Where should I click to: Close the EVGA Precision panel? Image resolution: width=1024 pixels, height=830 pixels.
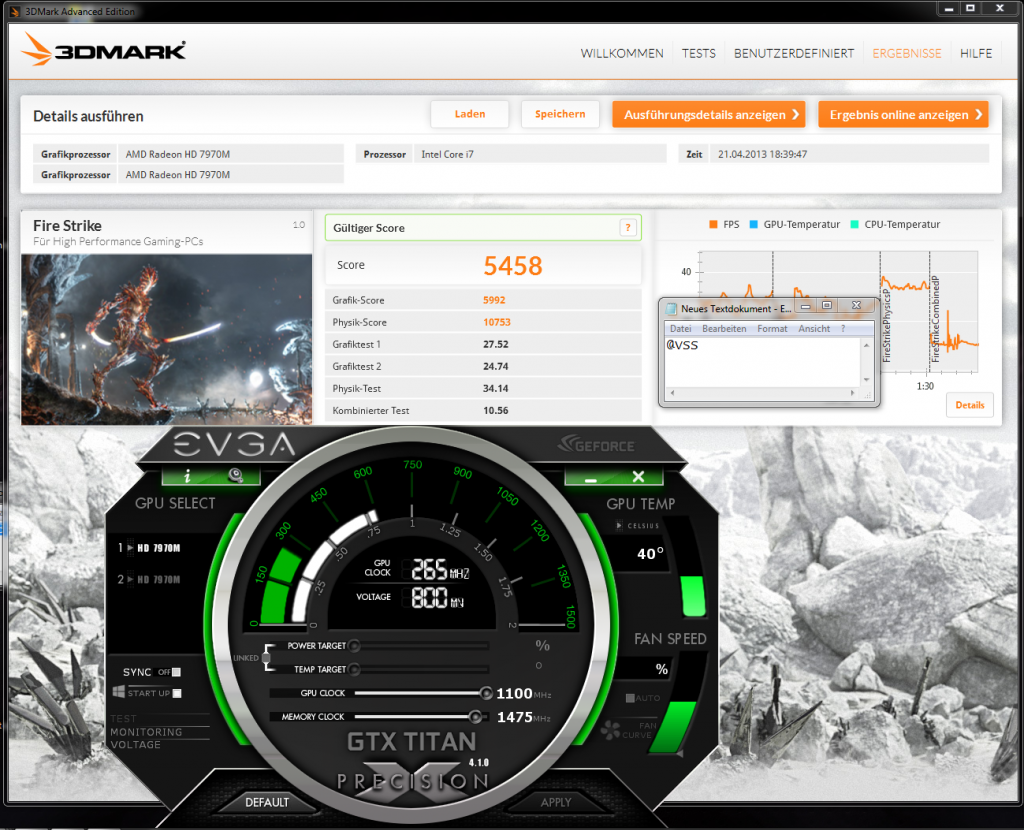638,477
